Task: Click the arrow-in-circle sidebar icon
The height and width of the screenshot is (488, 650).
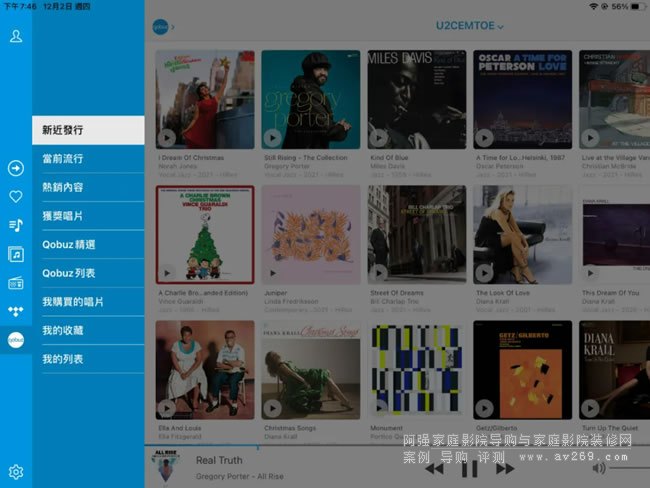Action: [x=16, y=168]
